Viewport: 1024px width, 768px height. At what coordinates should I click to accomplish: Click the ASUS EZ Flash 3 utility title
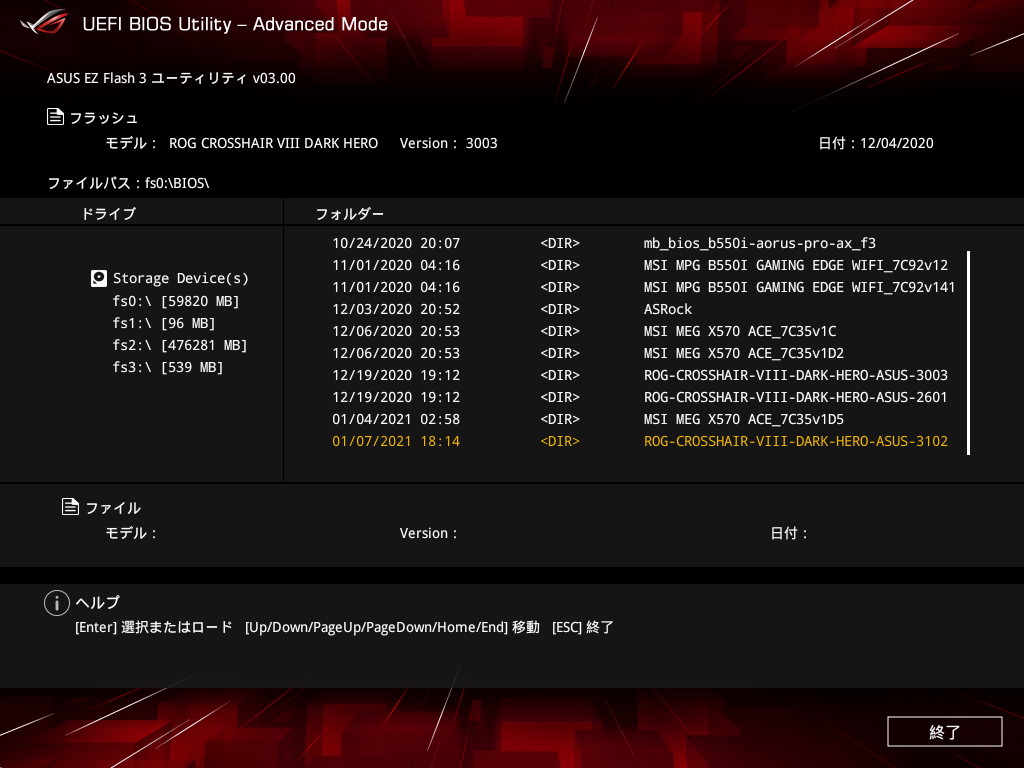click(x=171, y=78)
